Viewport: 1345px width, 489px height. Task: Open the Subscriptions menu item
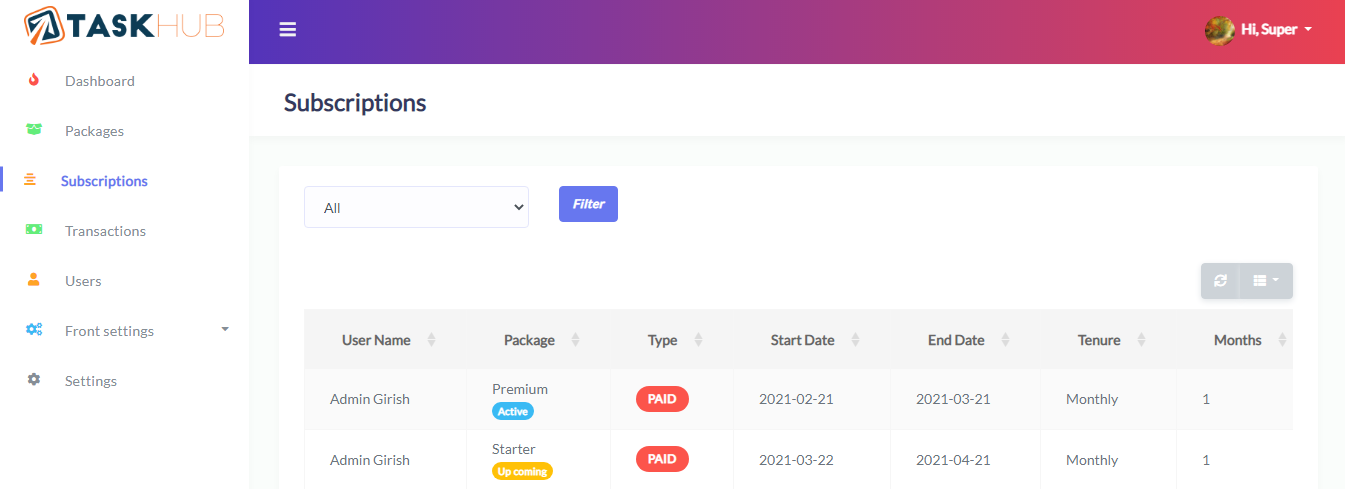pos(104,181)
